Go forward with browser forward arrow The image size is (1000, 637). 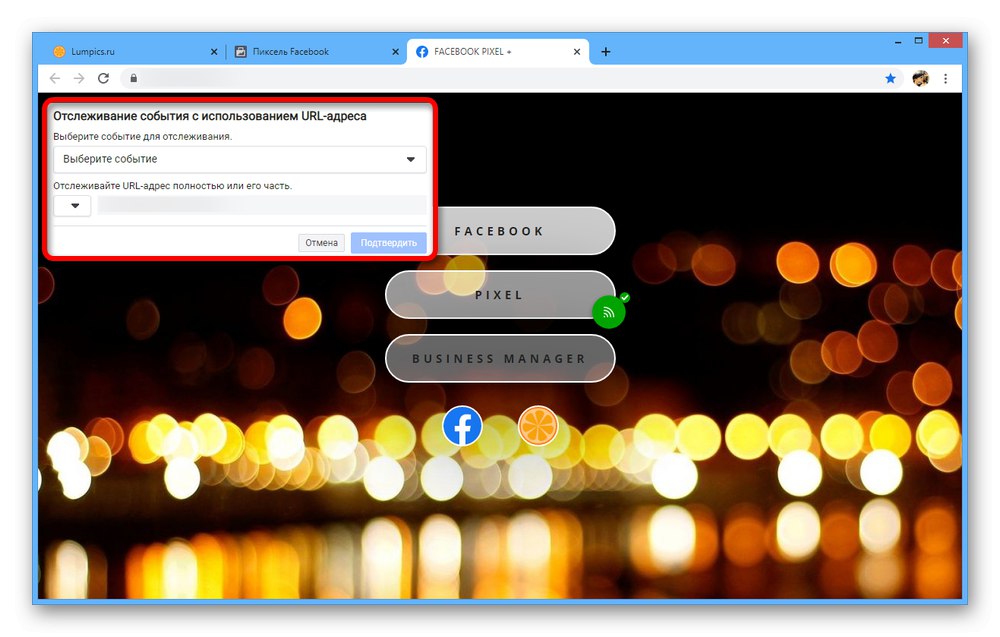click(x=79, y=78)
